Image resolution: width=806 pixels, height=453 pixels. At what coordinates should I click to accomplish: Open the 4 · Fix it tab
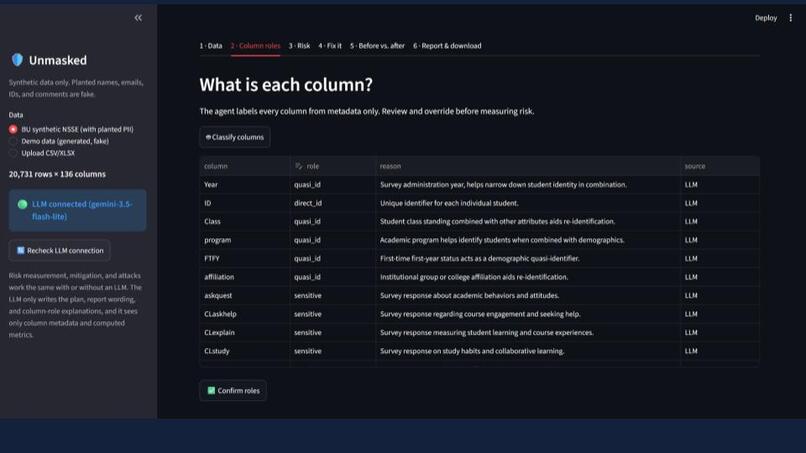(330, 46)
